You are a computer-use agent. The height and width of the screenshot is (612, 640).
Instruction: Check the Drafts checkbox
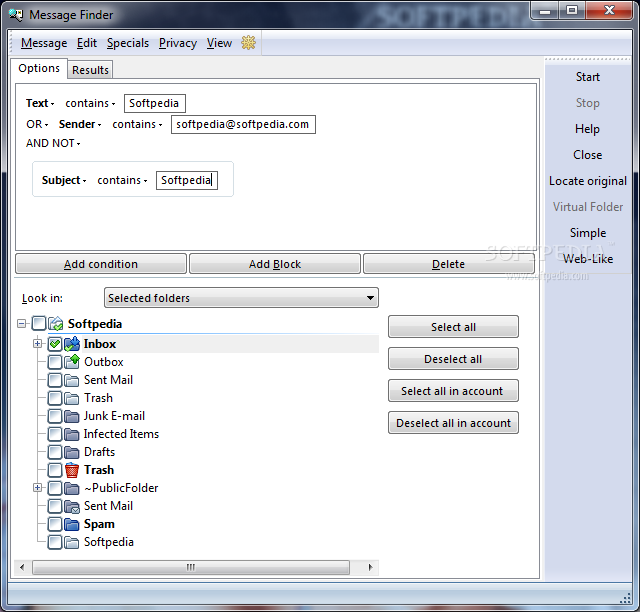click(x=55, y=452)
